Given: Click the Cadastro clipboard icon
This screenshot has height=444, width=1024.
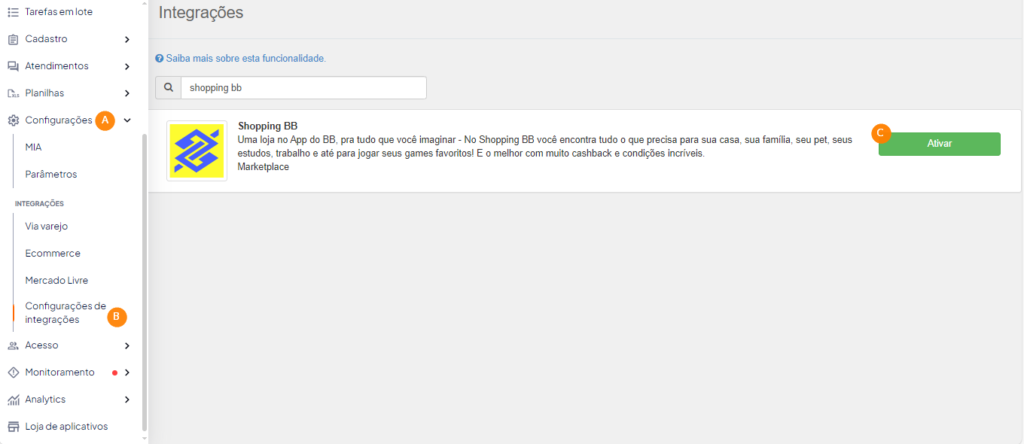Looking at the screenshot, I should coord(12,39).
